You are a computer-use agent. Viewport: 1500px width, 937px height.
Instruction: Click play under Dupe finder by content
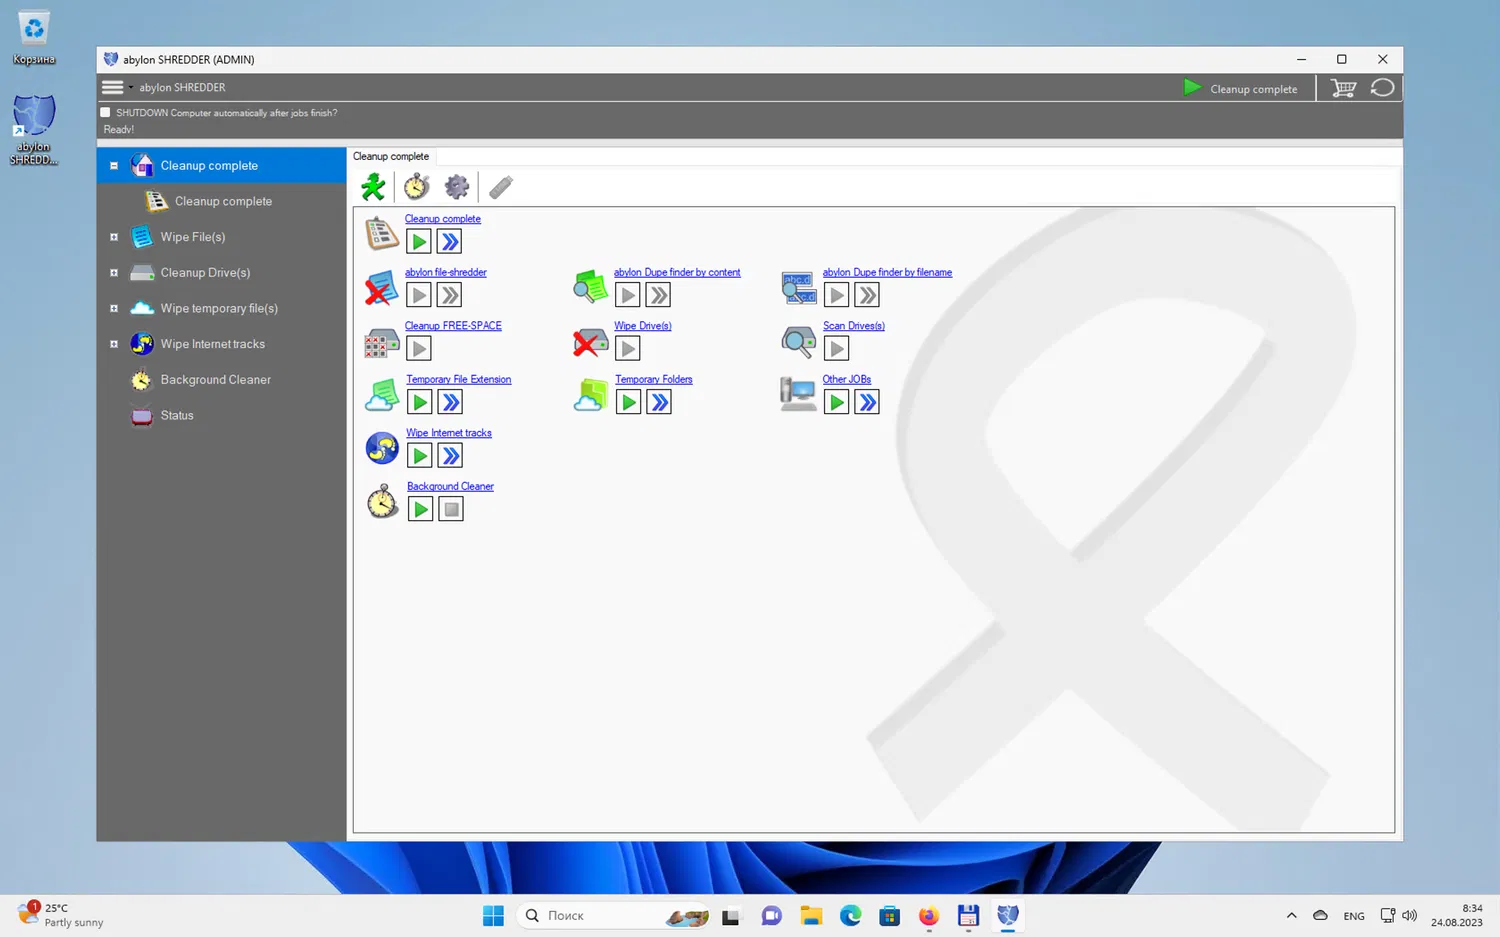(x=628, y=295)
